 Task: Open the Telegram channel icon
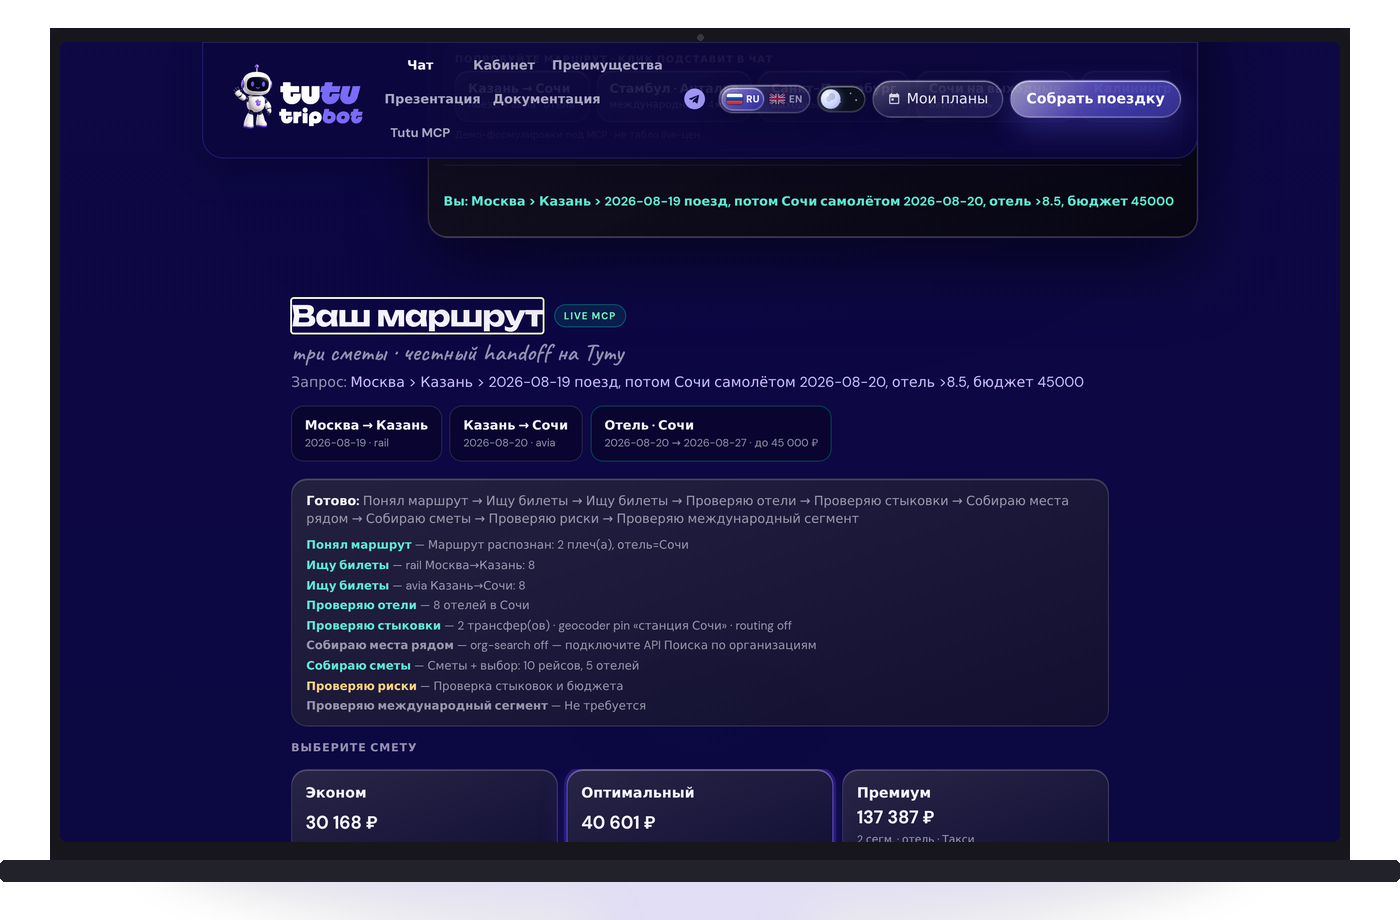coord(694,99)
